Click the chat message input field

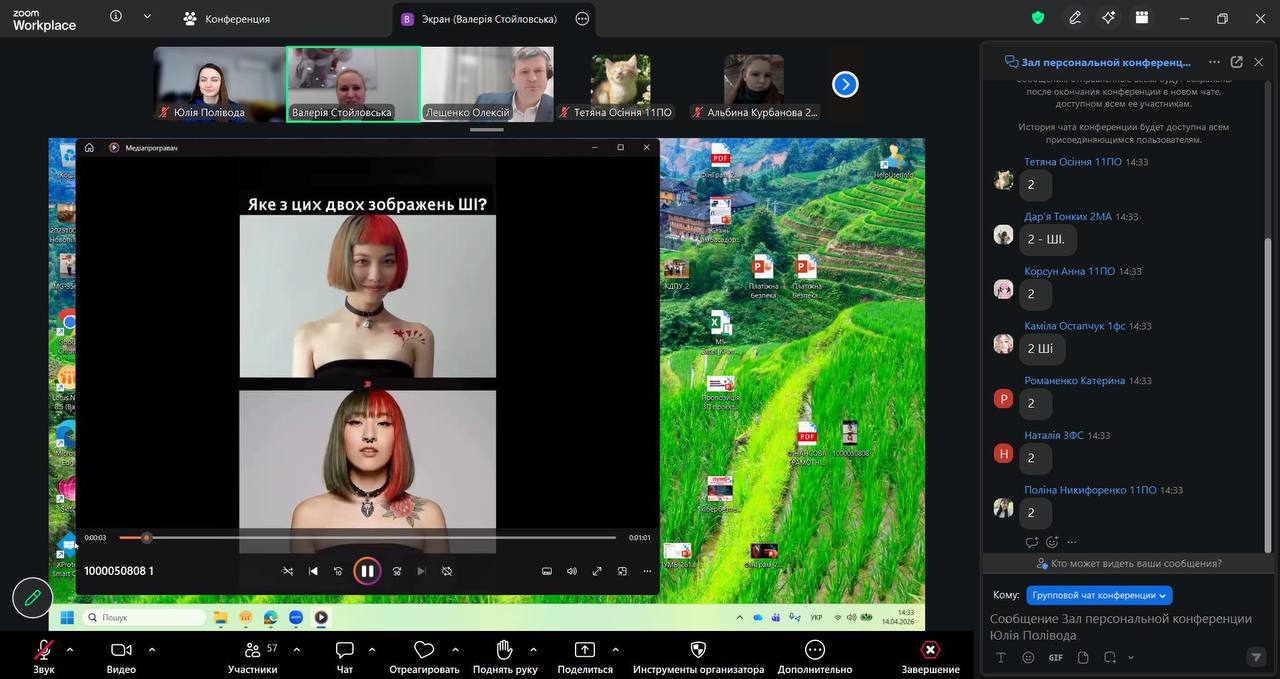1120,626
